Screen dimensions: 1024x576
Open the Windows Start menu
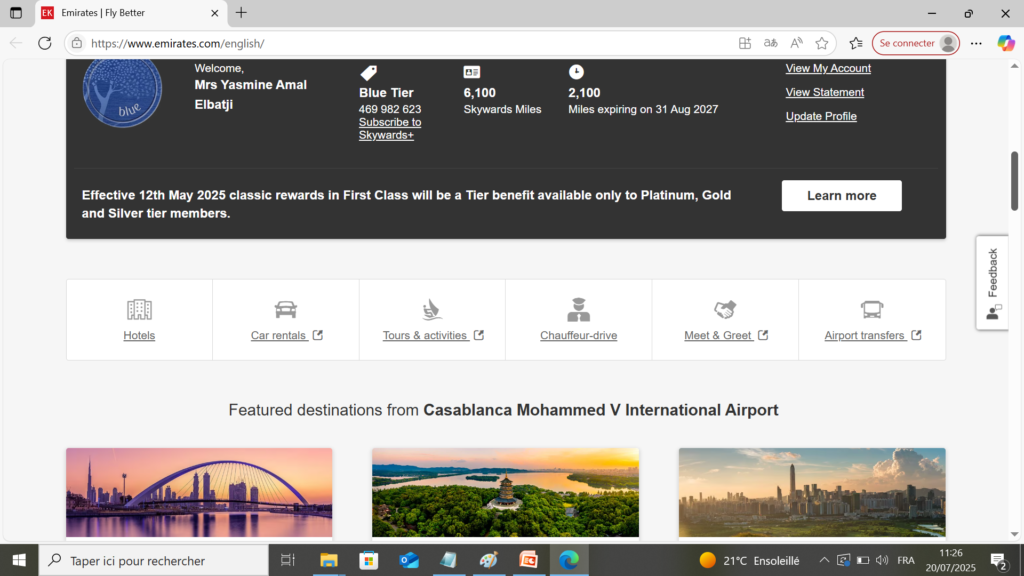pyautogui.click(x=19, y=560)
